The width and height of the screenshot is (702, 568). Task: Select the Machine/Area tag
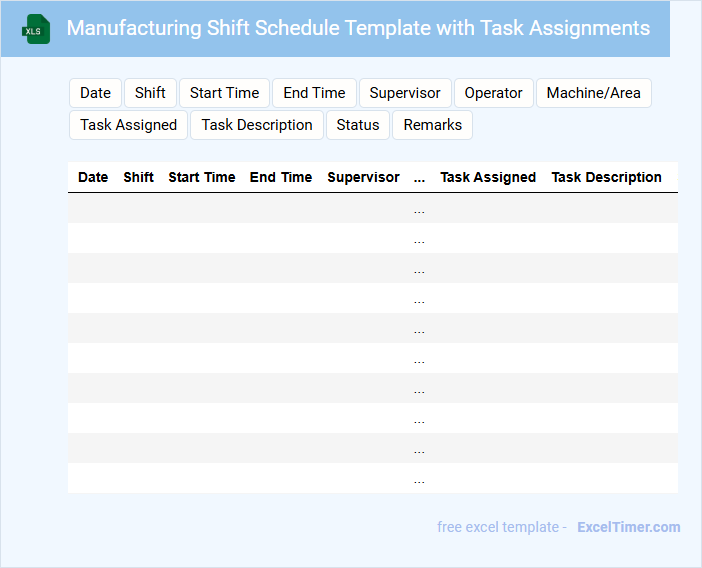coord(594,93)
